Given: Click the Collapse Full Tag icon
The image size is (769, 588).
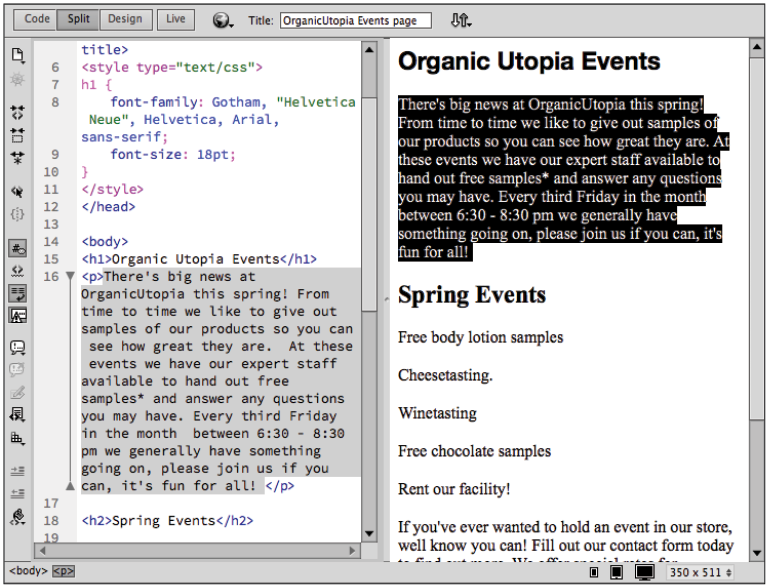Looking at the screenshot, I should 17,112.
